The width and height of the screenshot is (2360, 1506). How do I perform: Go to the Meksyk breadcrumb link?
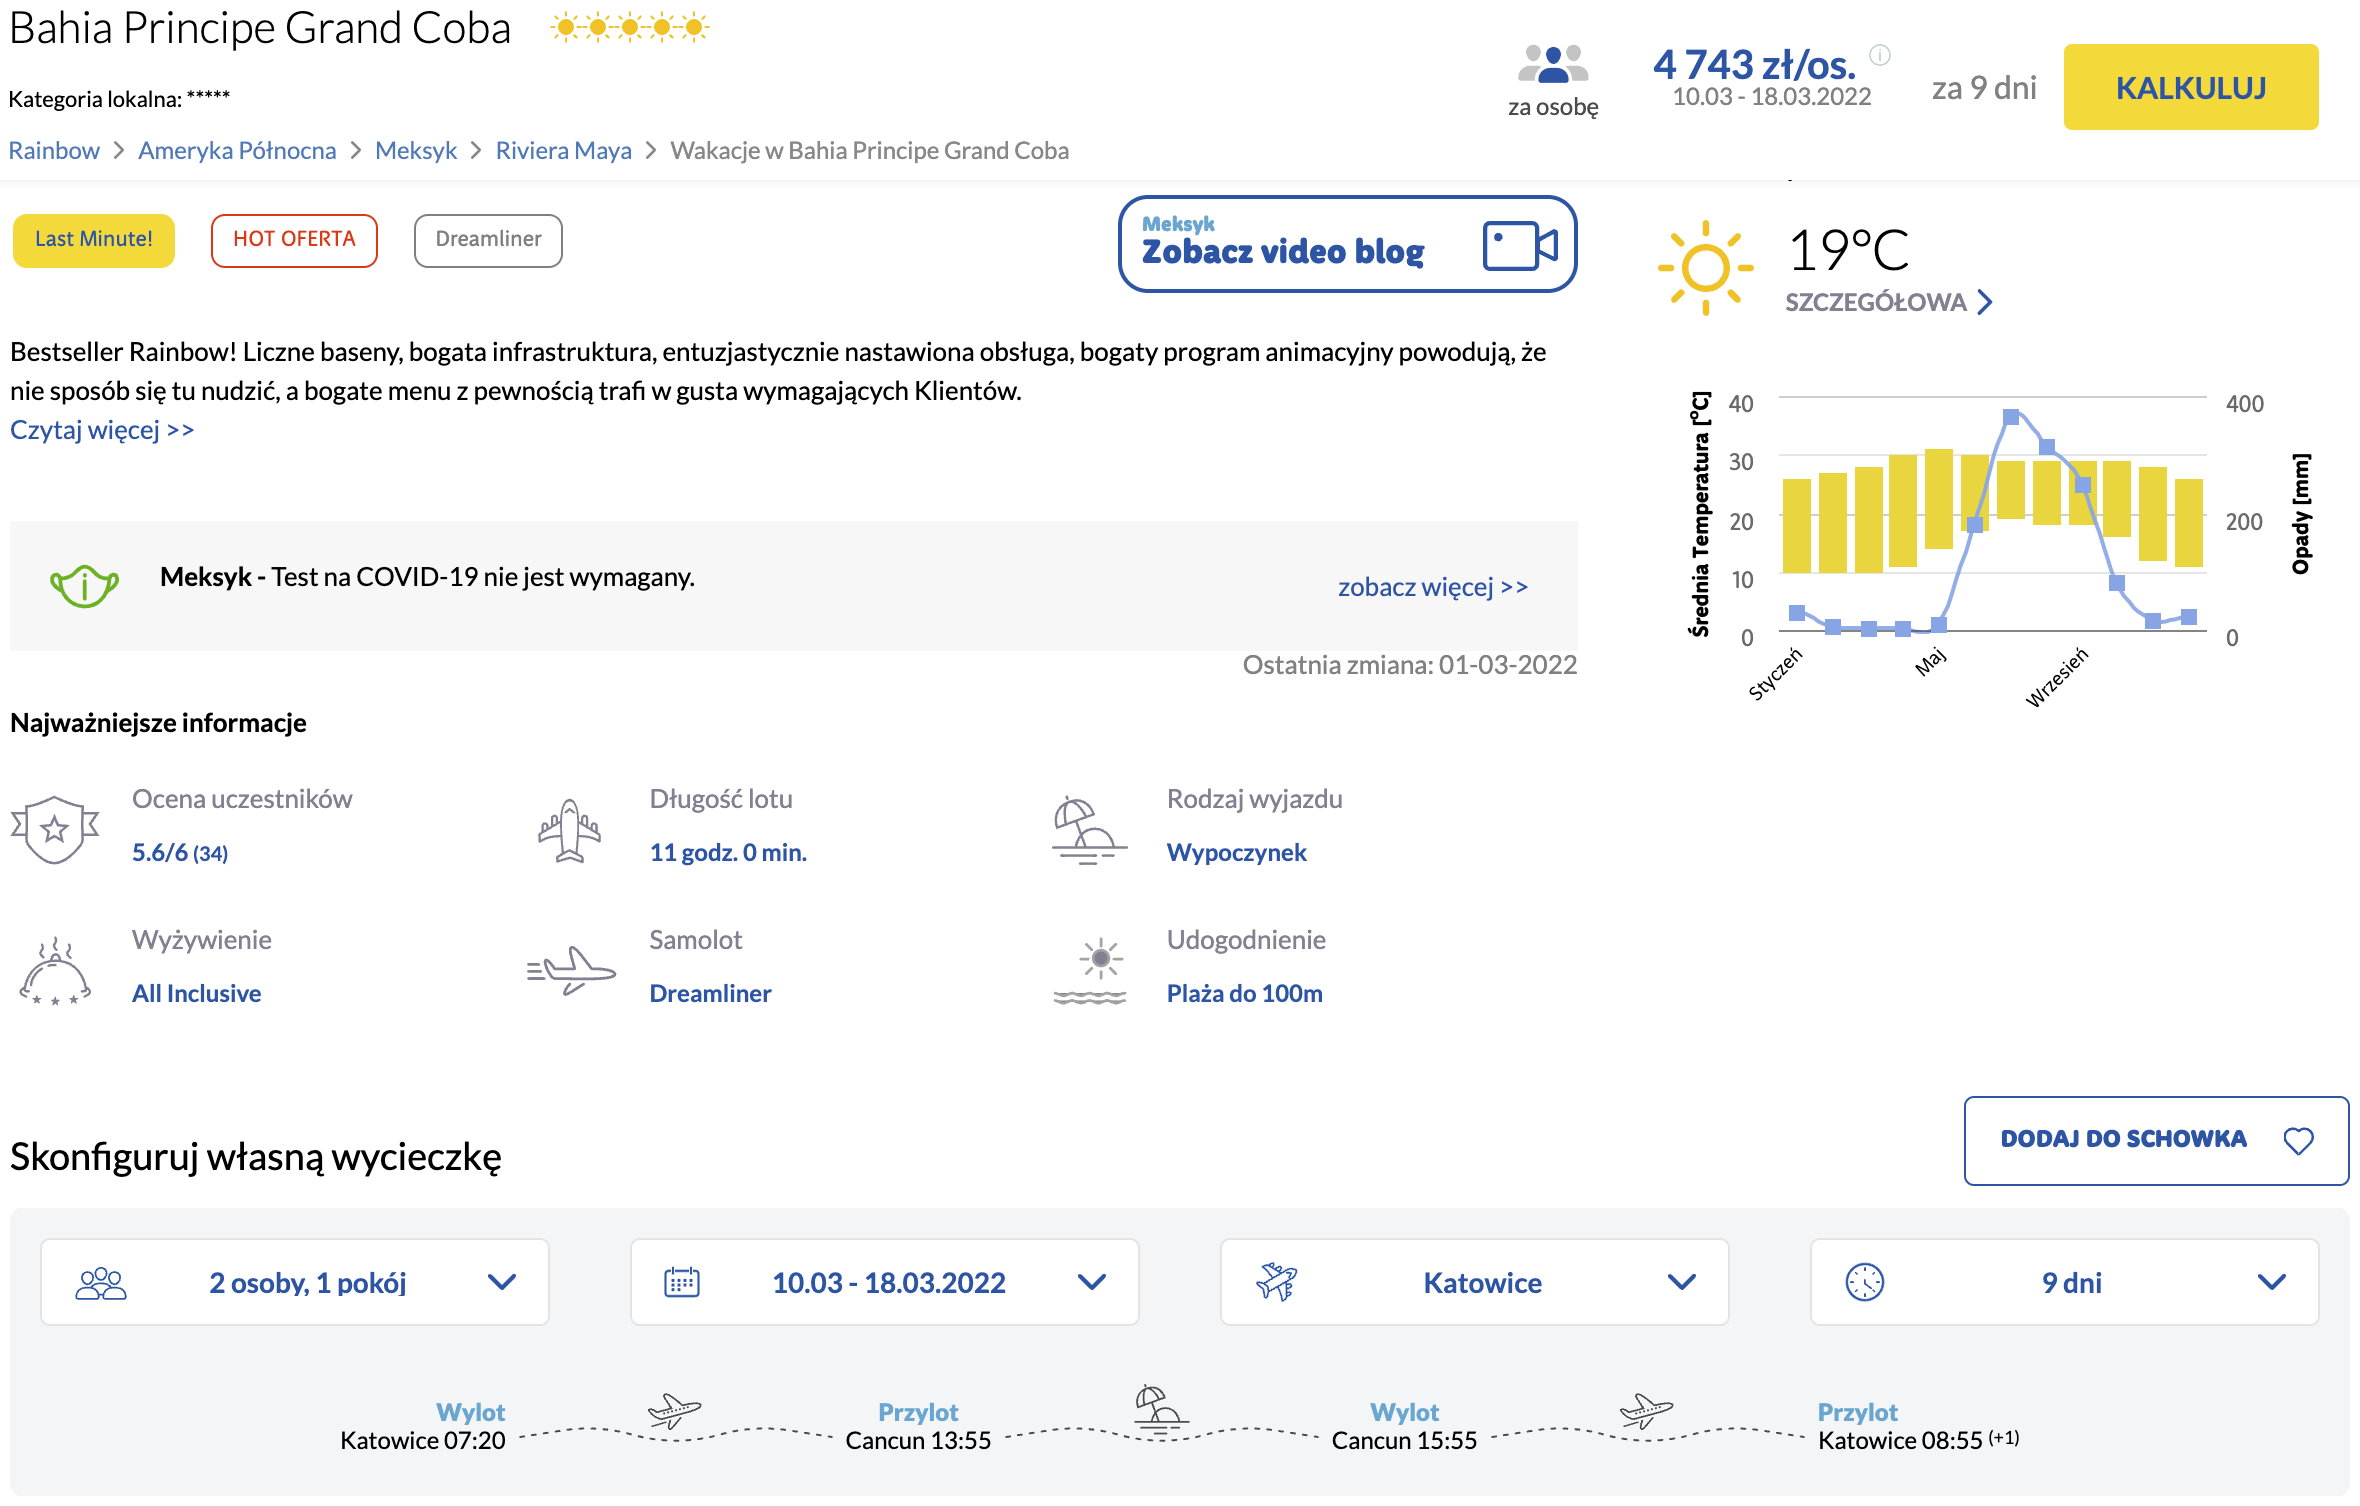(416, 150)
